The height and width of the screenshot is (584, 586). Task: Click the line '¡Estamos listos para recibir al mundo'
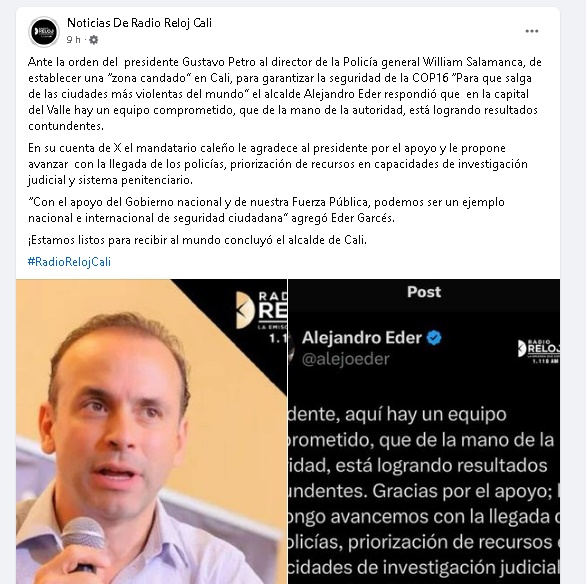(x=197, y=240)
